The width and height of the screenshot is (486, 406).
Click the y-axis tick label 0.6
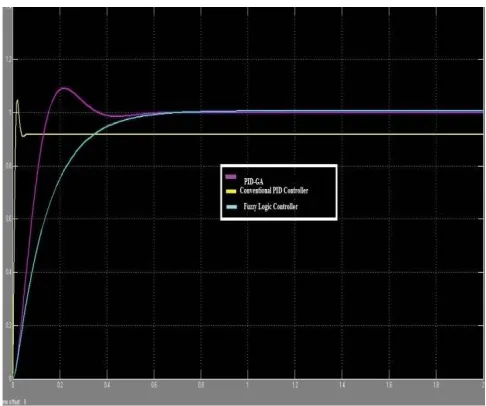pyautogui.click(x=8, y=219)
